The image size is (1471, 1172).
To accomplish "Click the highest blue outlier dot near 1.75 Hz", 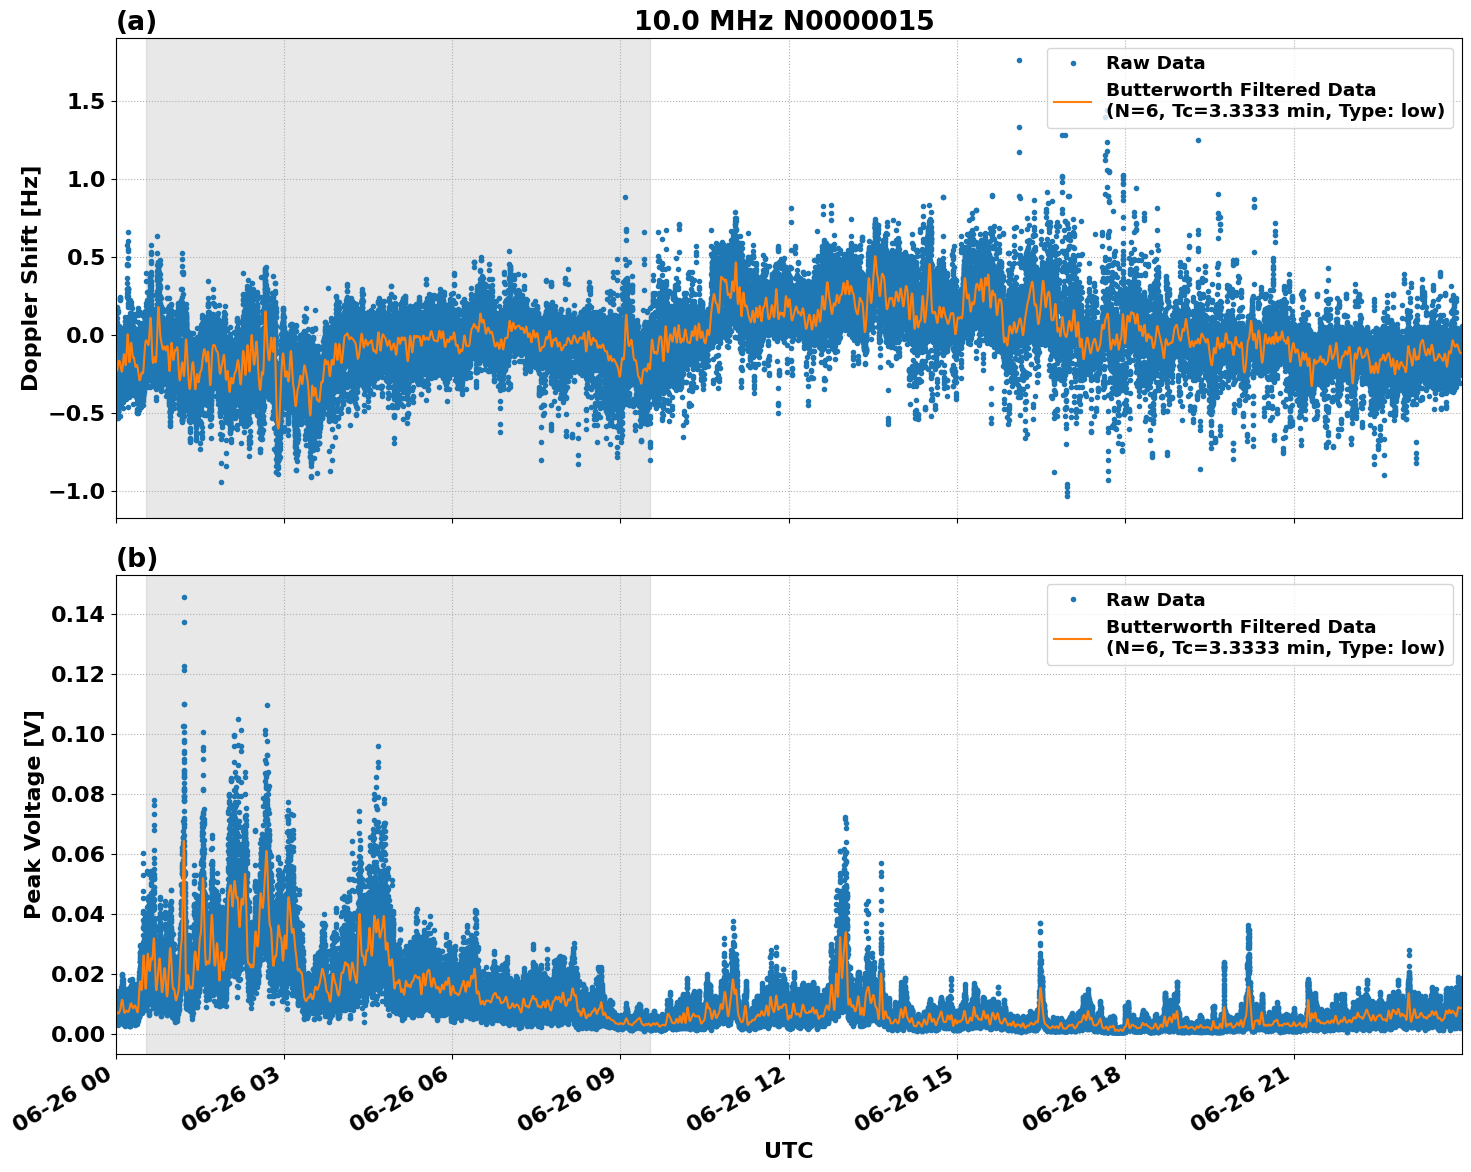I will pyautogui.click(x=1018, y=59).
